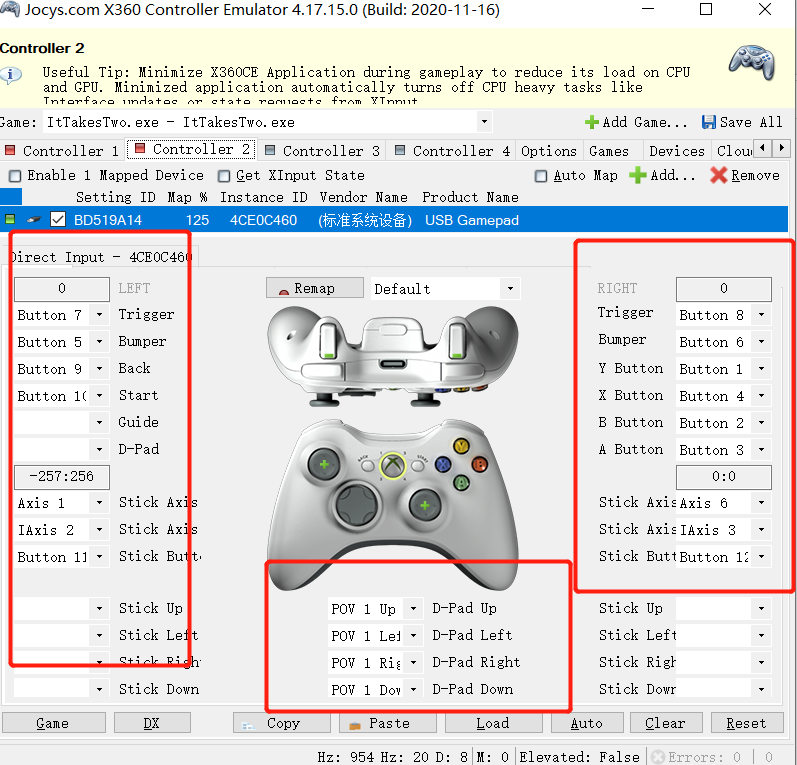Expand Right Trigger Button 8 dropdown
The width and height of the screenshot is (797, 765).
coord(761,315)
